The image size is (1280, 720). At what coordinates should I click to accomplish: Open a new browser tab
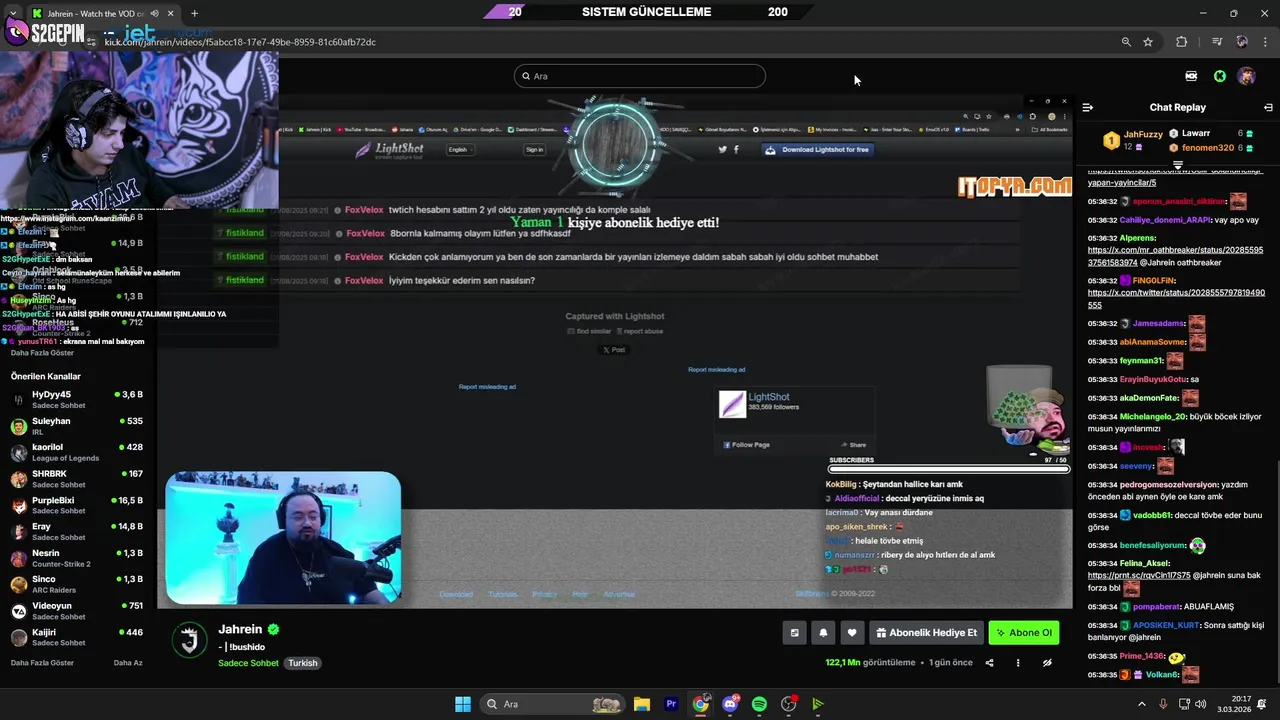coord(194,13)
